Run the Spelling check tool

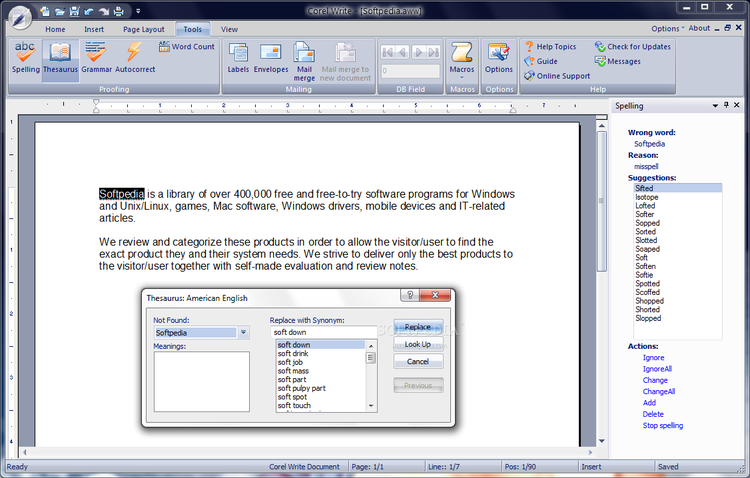click(25, 58)
